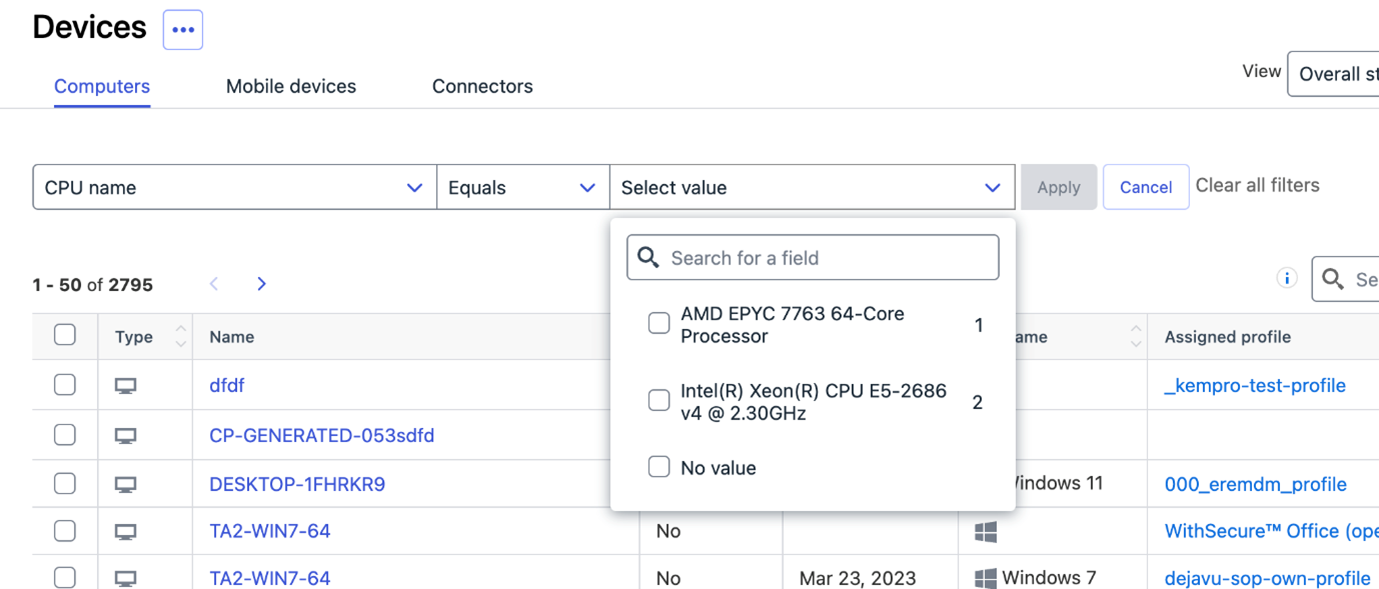
Task: Open the 000_eremdm_profile link
Action: click(1256, 484)
